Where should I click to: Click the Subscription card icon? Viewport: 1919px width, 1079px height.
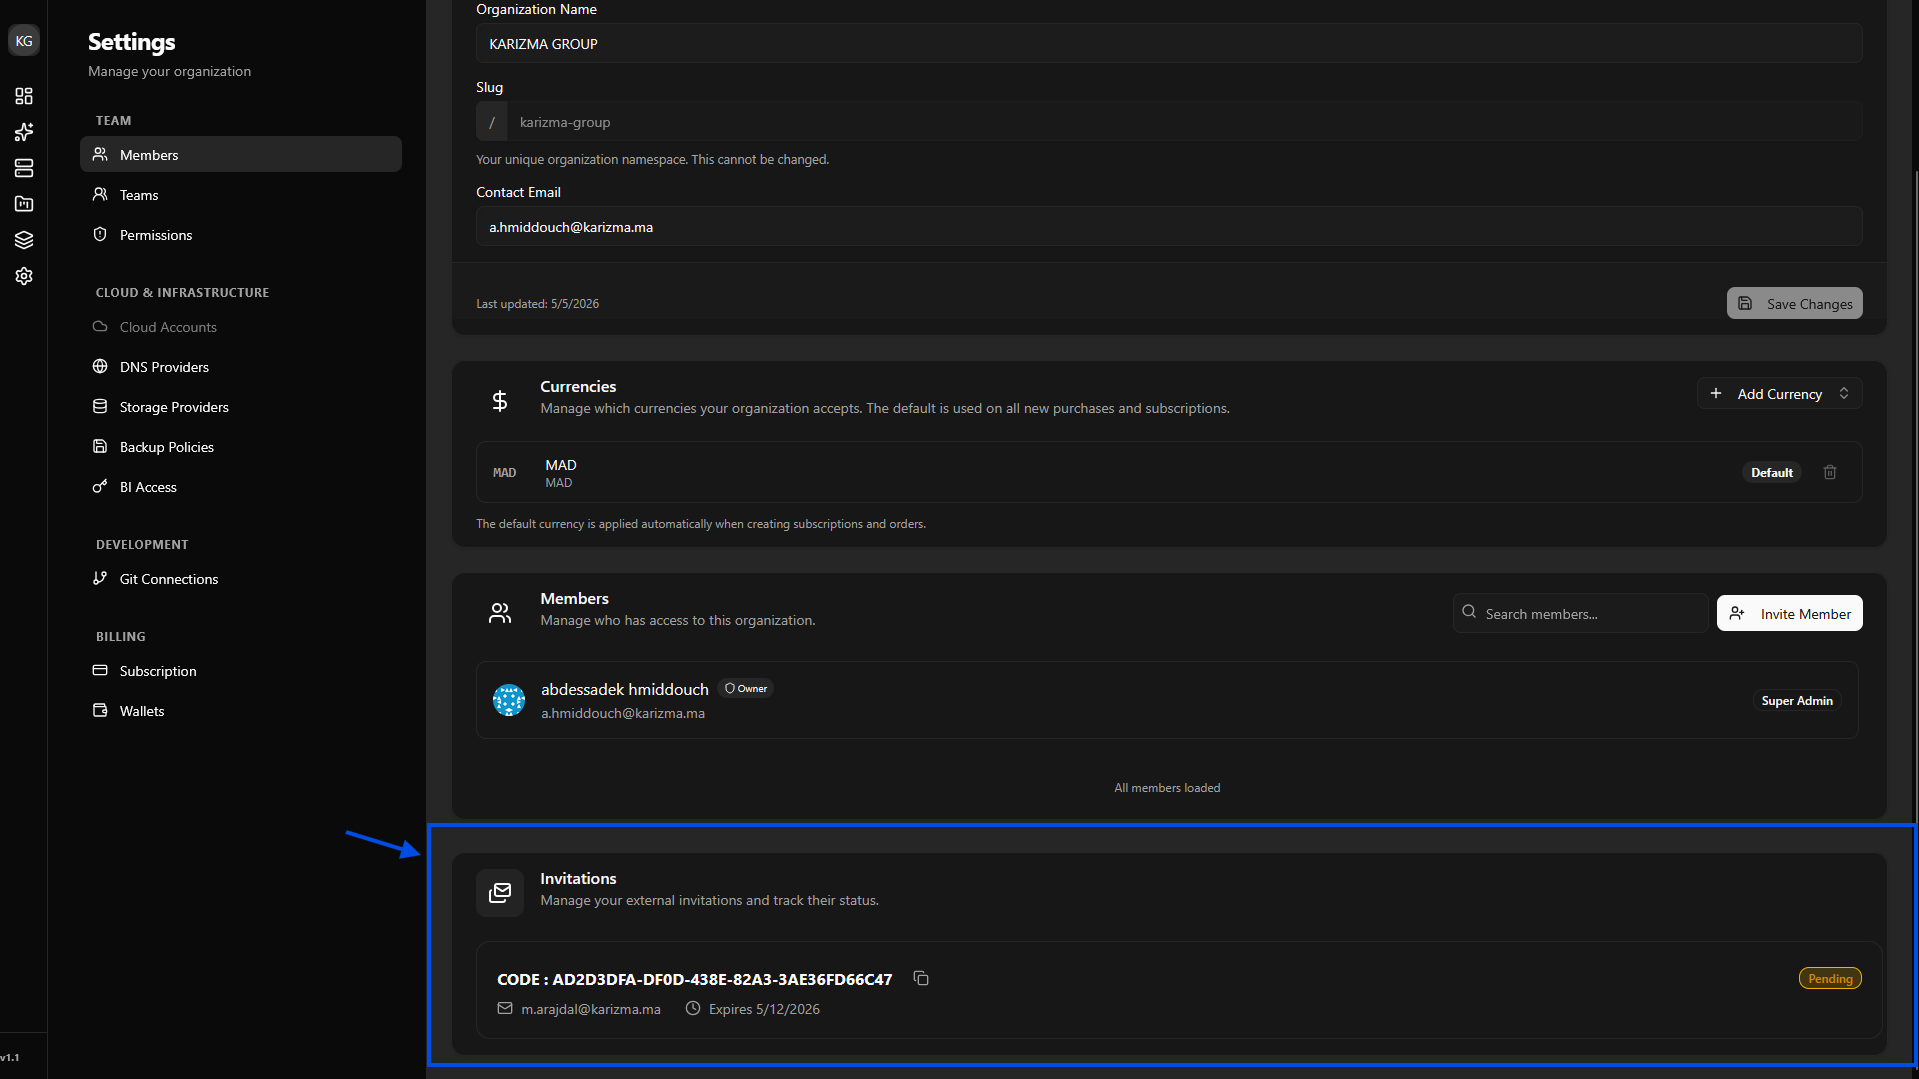(100, 671)
